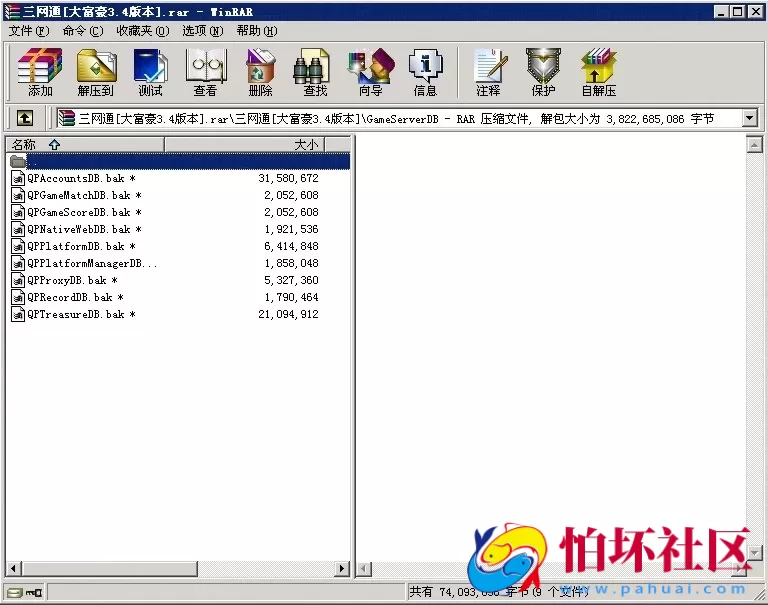Click size value 31,580,672
This screenshot has height=605, width=768.
pyautogui.click(x=288, y=178)
